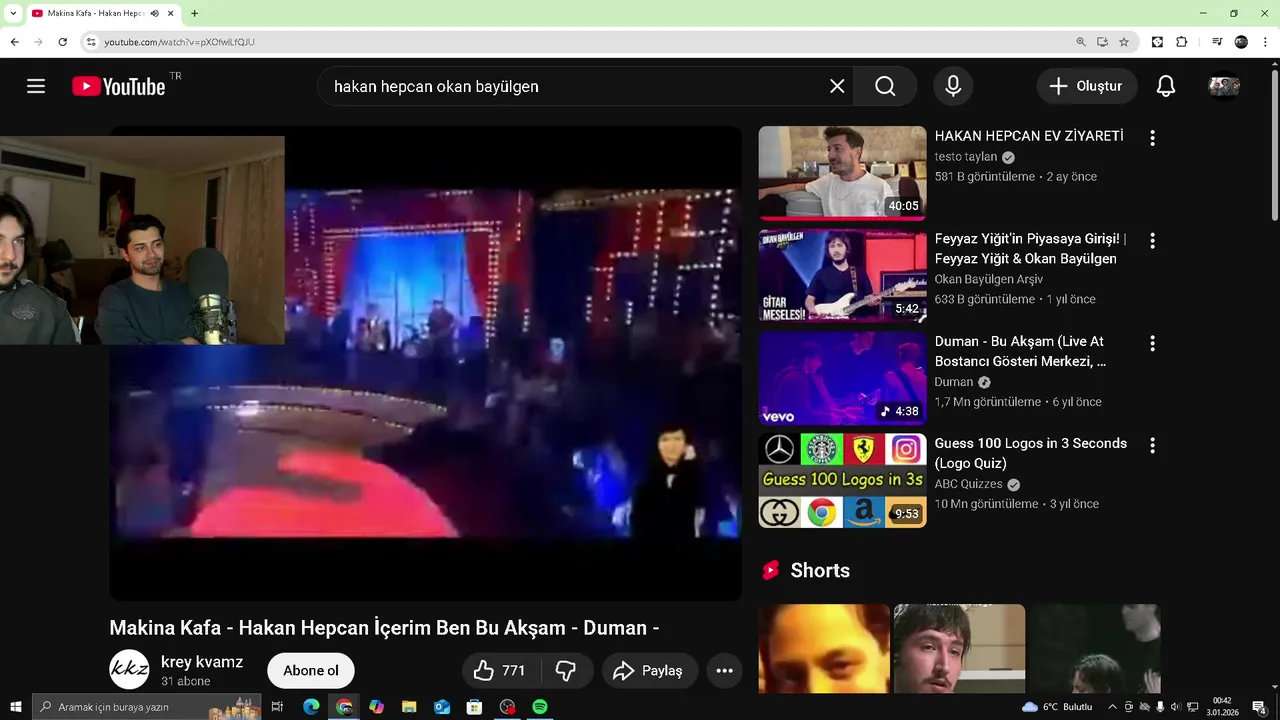
Task: Open Chrome profile avatar
Action: [x=1241, y=42]
